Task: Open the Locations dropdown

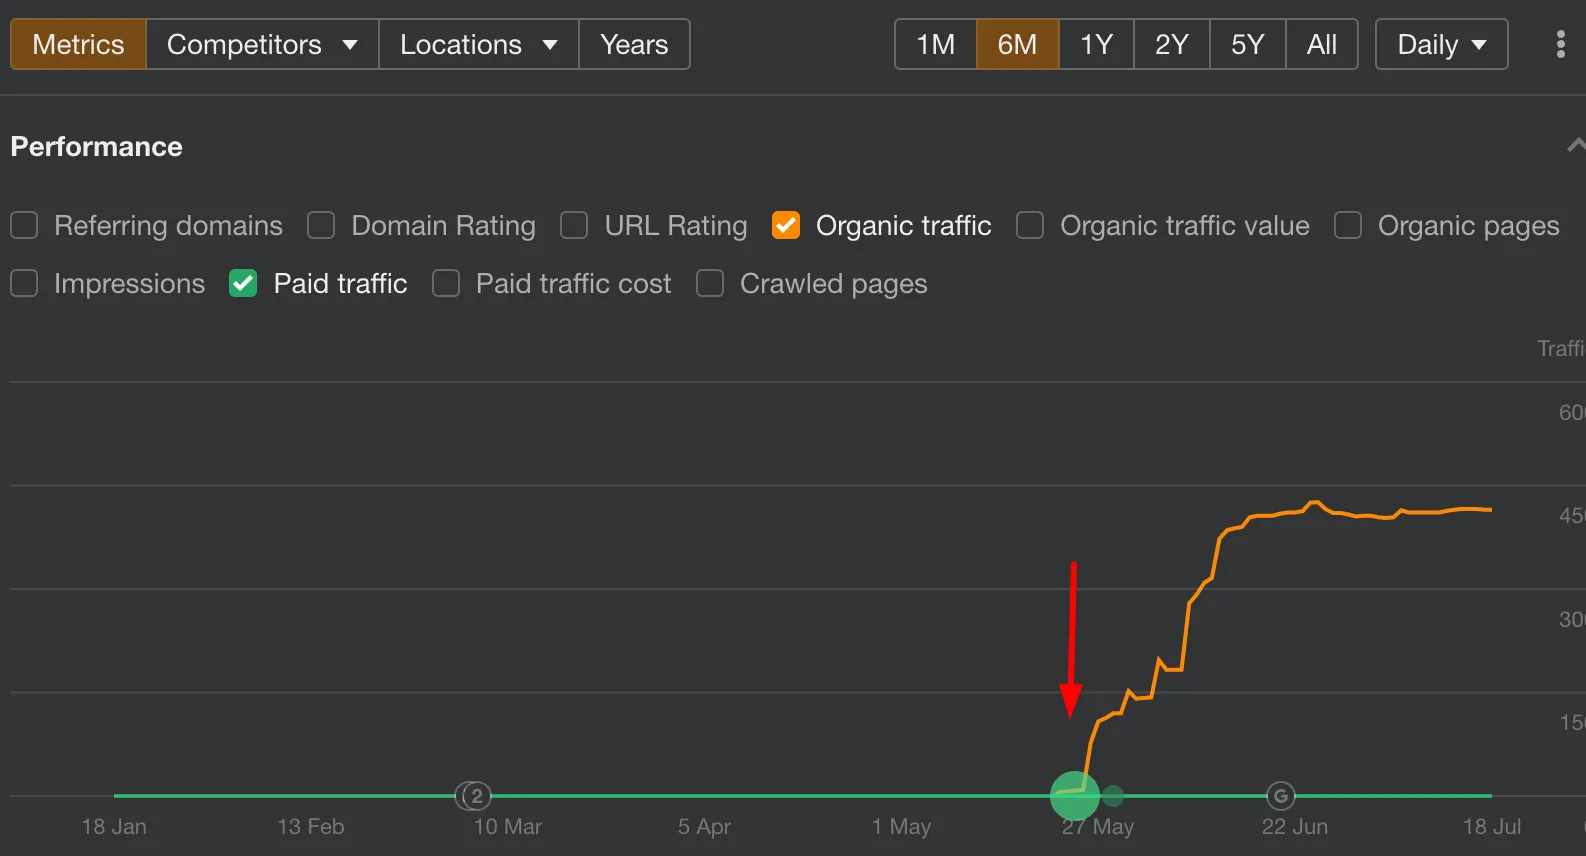Action: 478,44
